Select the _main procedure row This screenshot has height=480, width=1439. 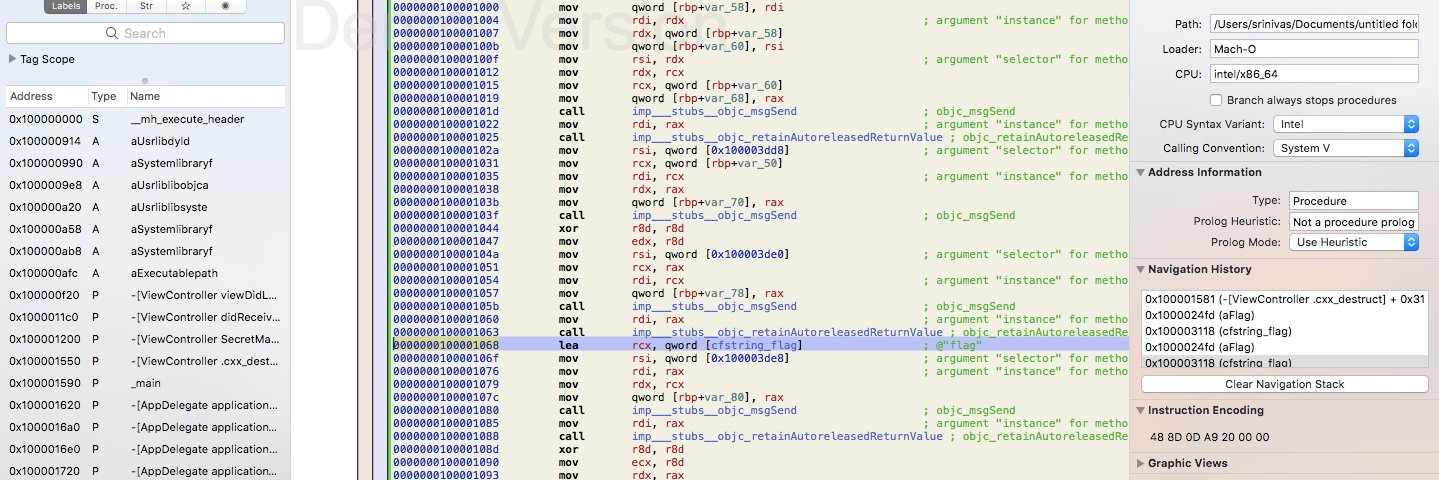(145, 383)
